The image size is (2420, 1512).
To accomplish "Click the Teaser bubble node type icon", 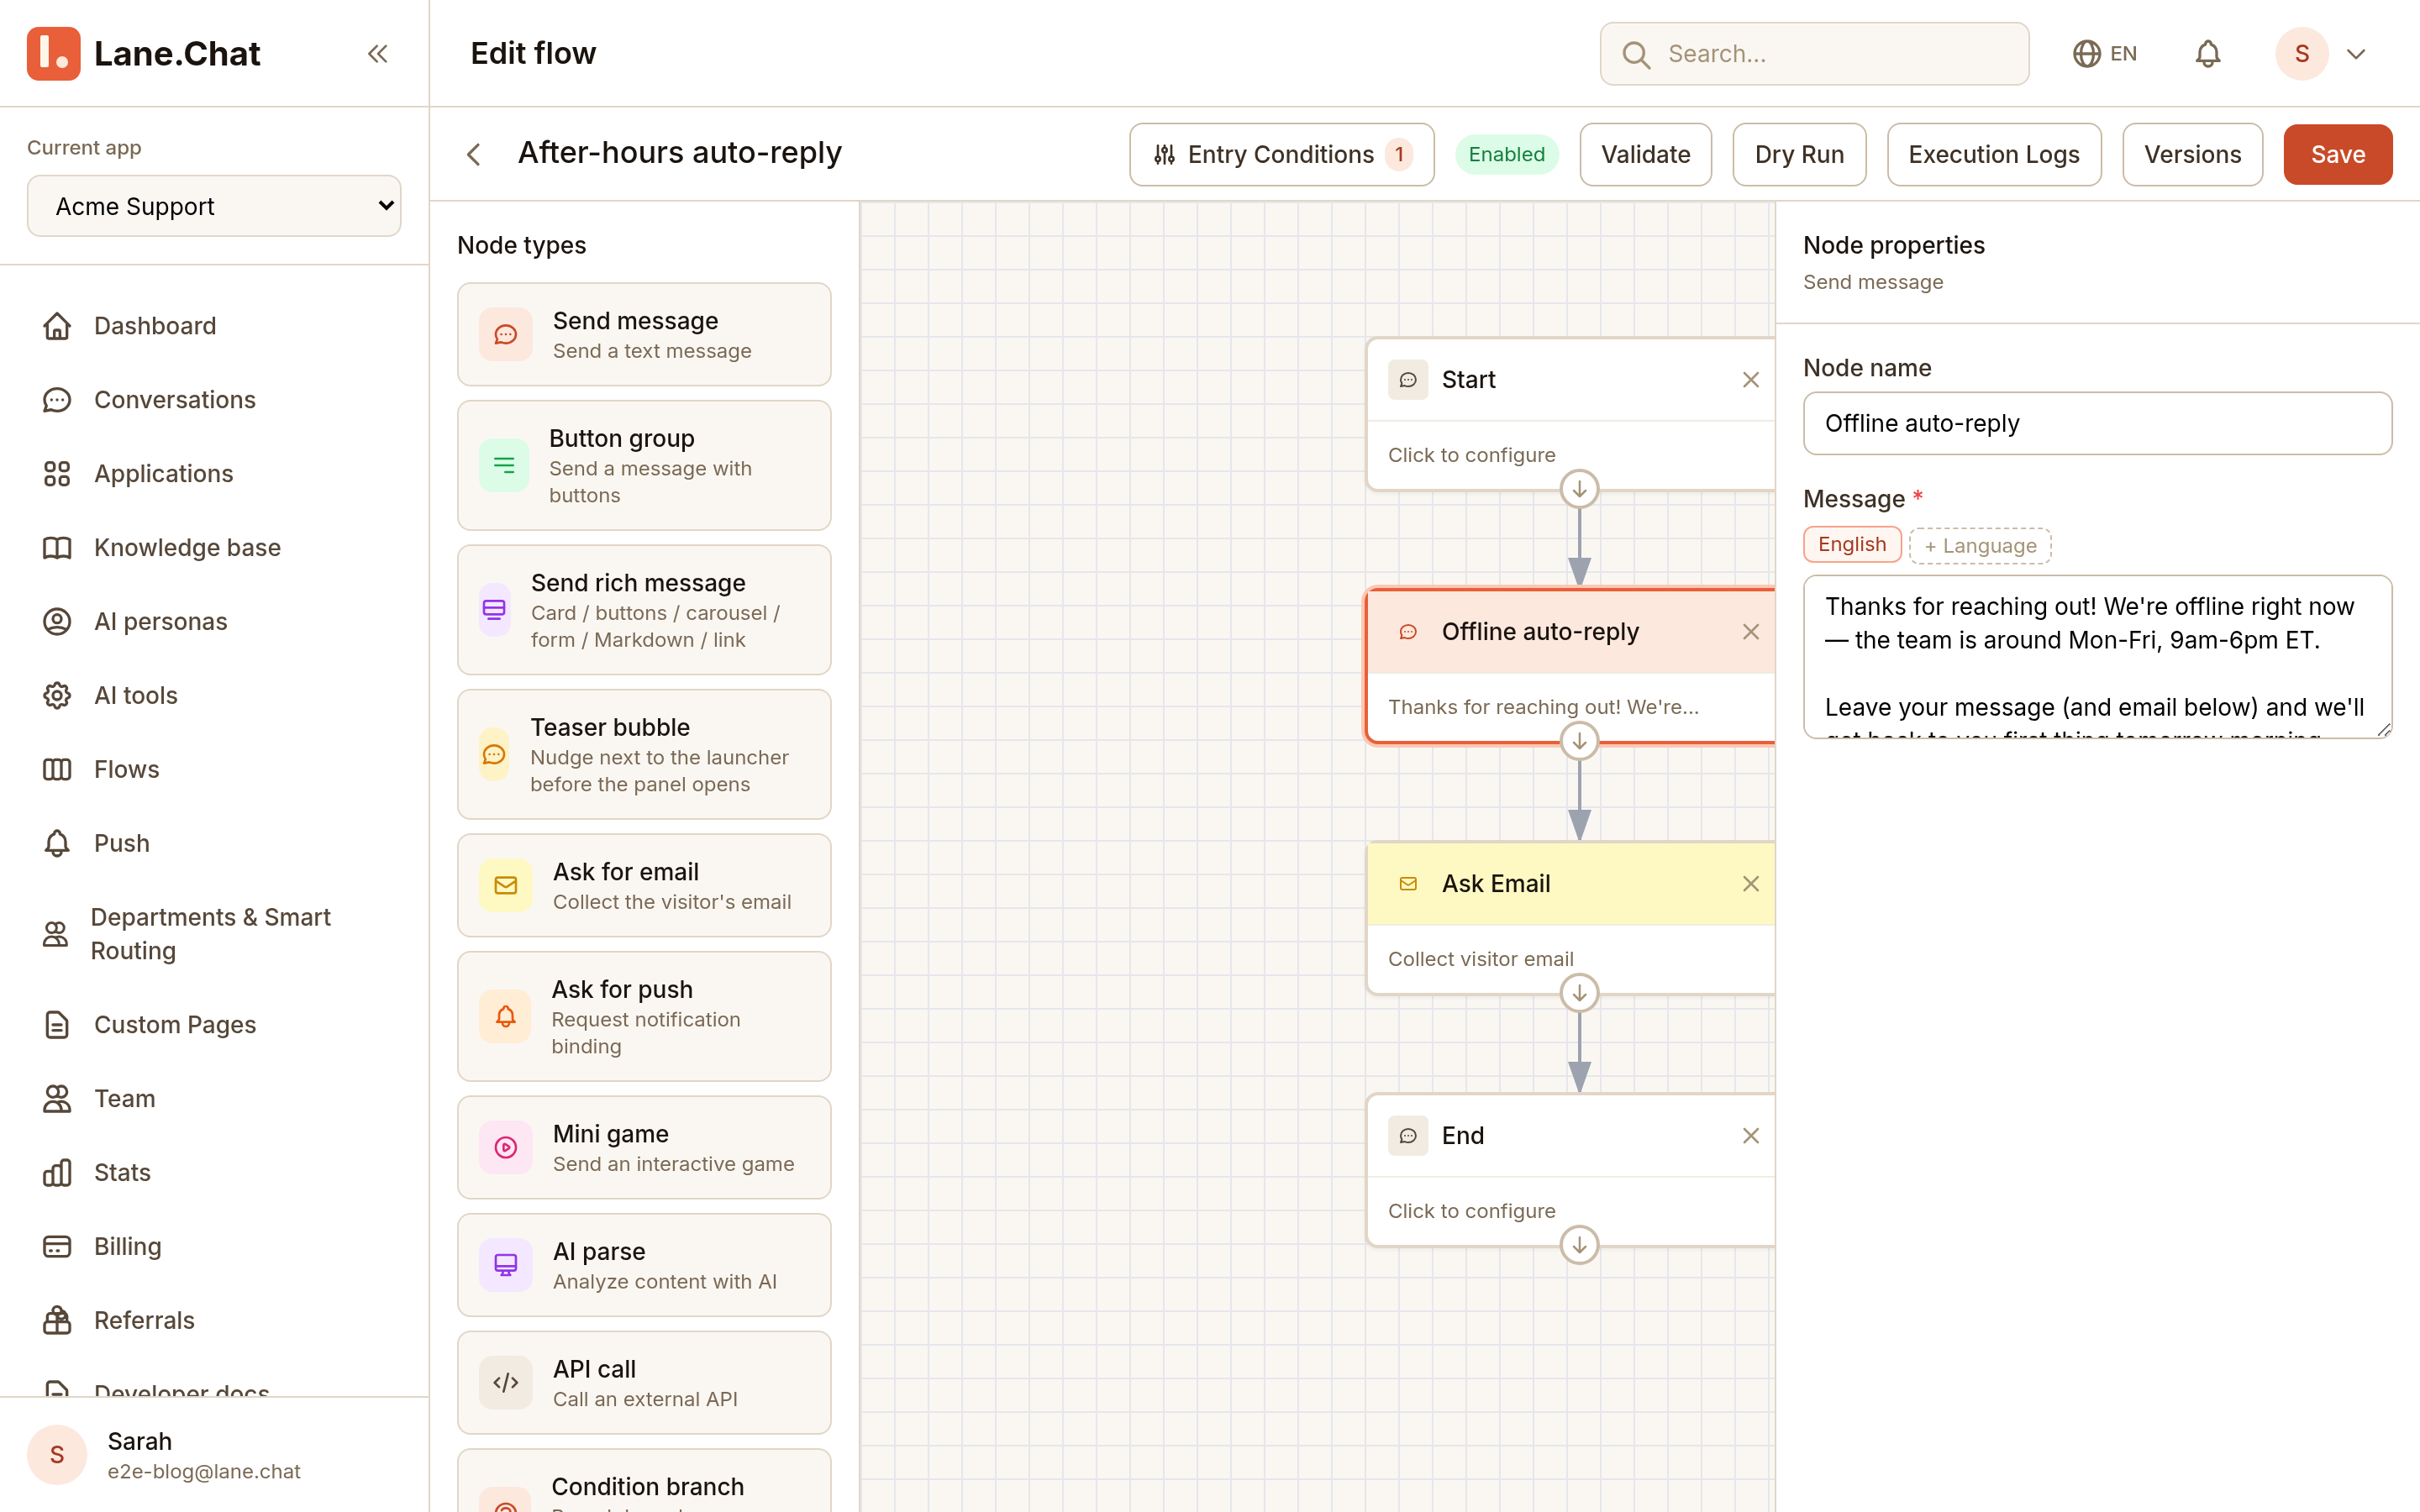I will pyautogui.click(x=494, y=755).
